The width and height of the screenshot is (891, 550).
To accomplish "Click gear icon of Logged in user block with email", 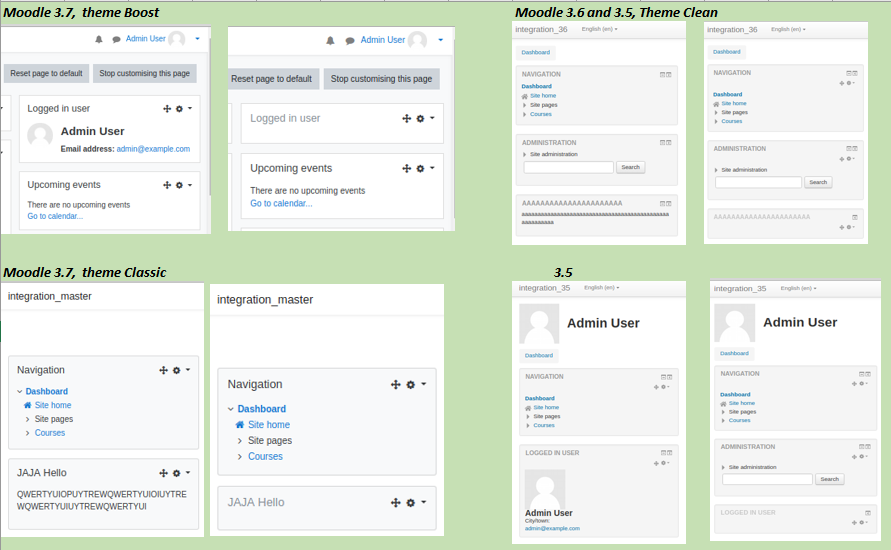I will 180,109.
